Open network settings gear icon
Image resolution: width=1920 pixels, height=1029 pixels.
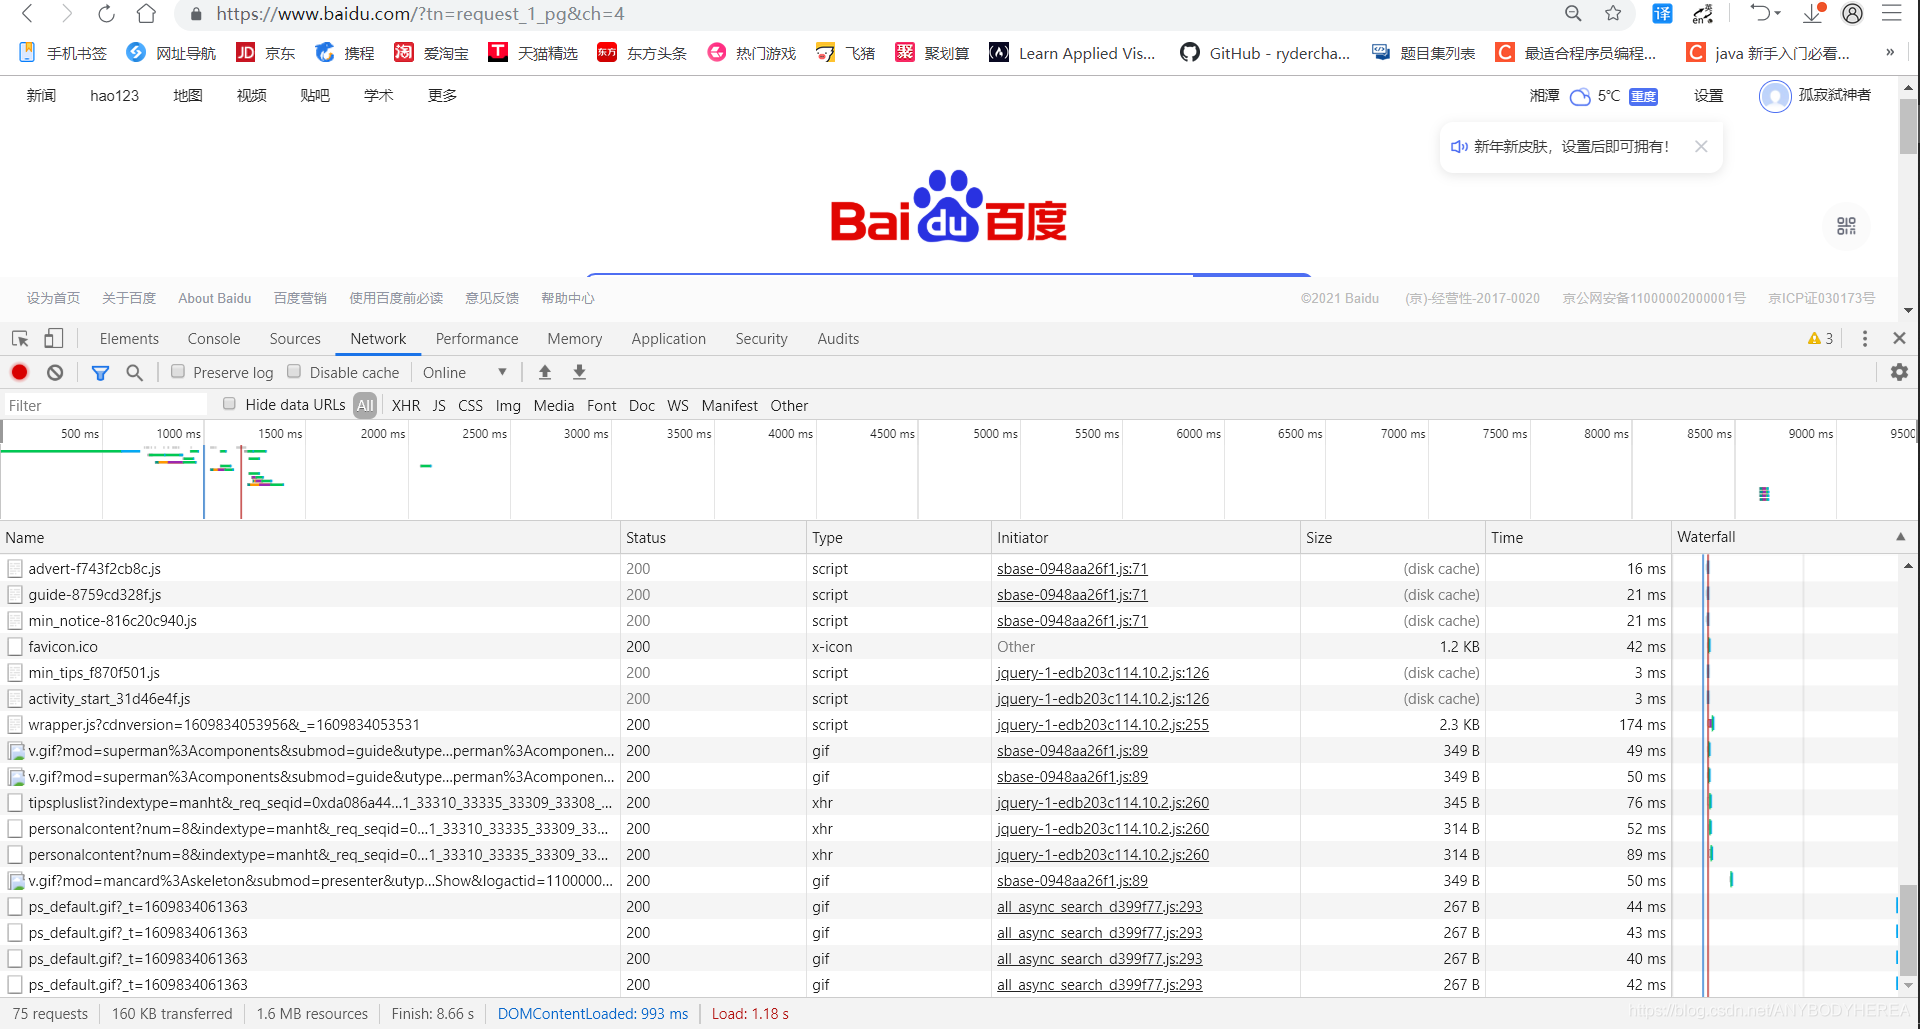coord(1899,372)
